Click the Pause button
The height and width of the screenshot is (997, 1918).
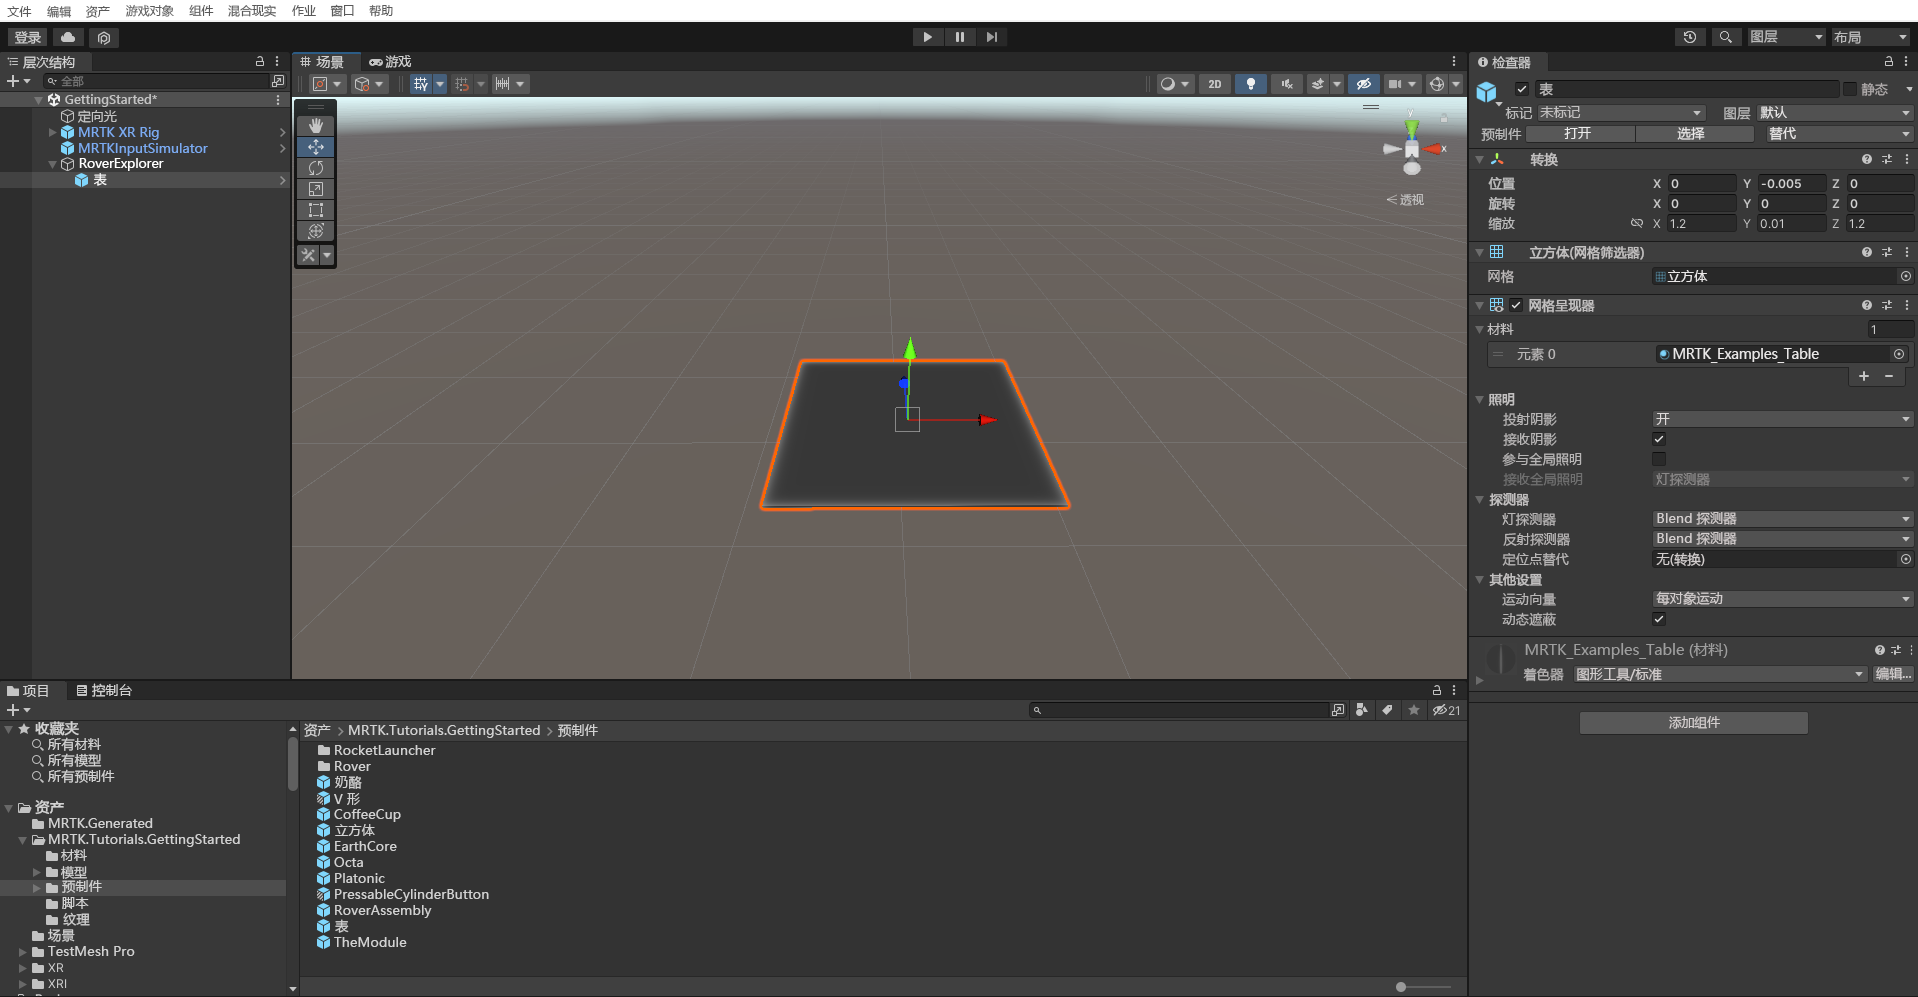[959, 37]
